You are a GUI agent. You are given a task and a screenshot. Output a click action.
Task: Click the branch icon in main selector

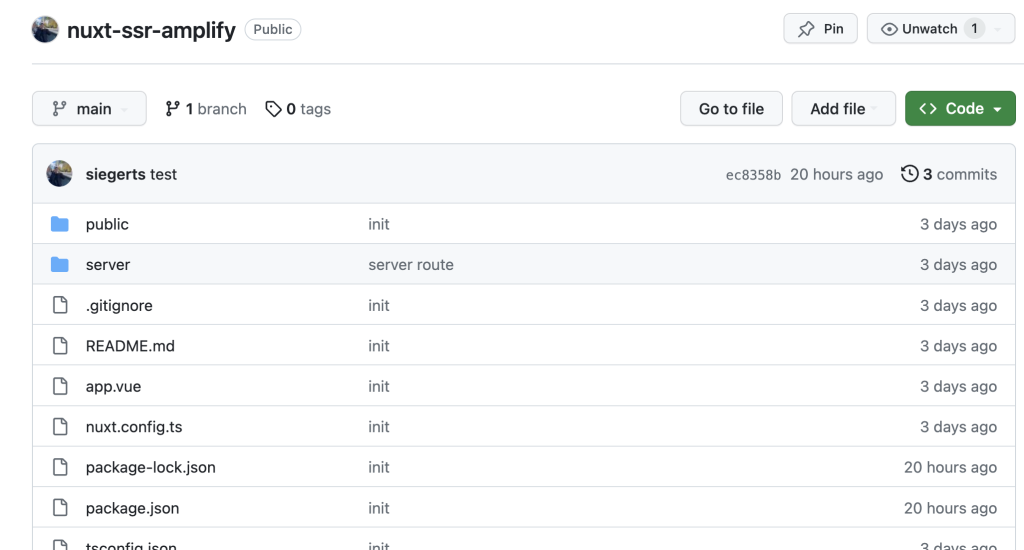click(59, 108)
